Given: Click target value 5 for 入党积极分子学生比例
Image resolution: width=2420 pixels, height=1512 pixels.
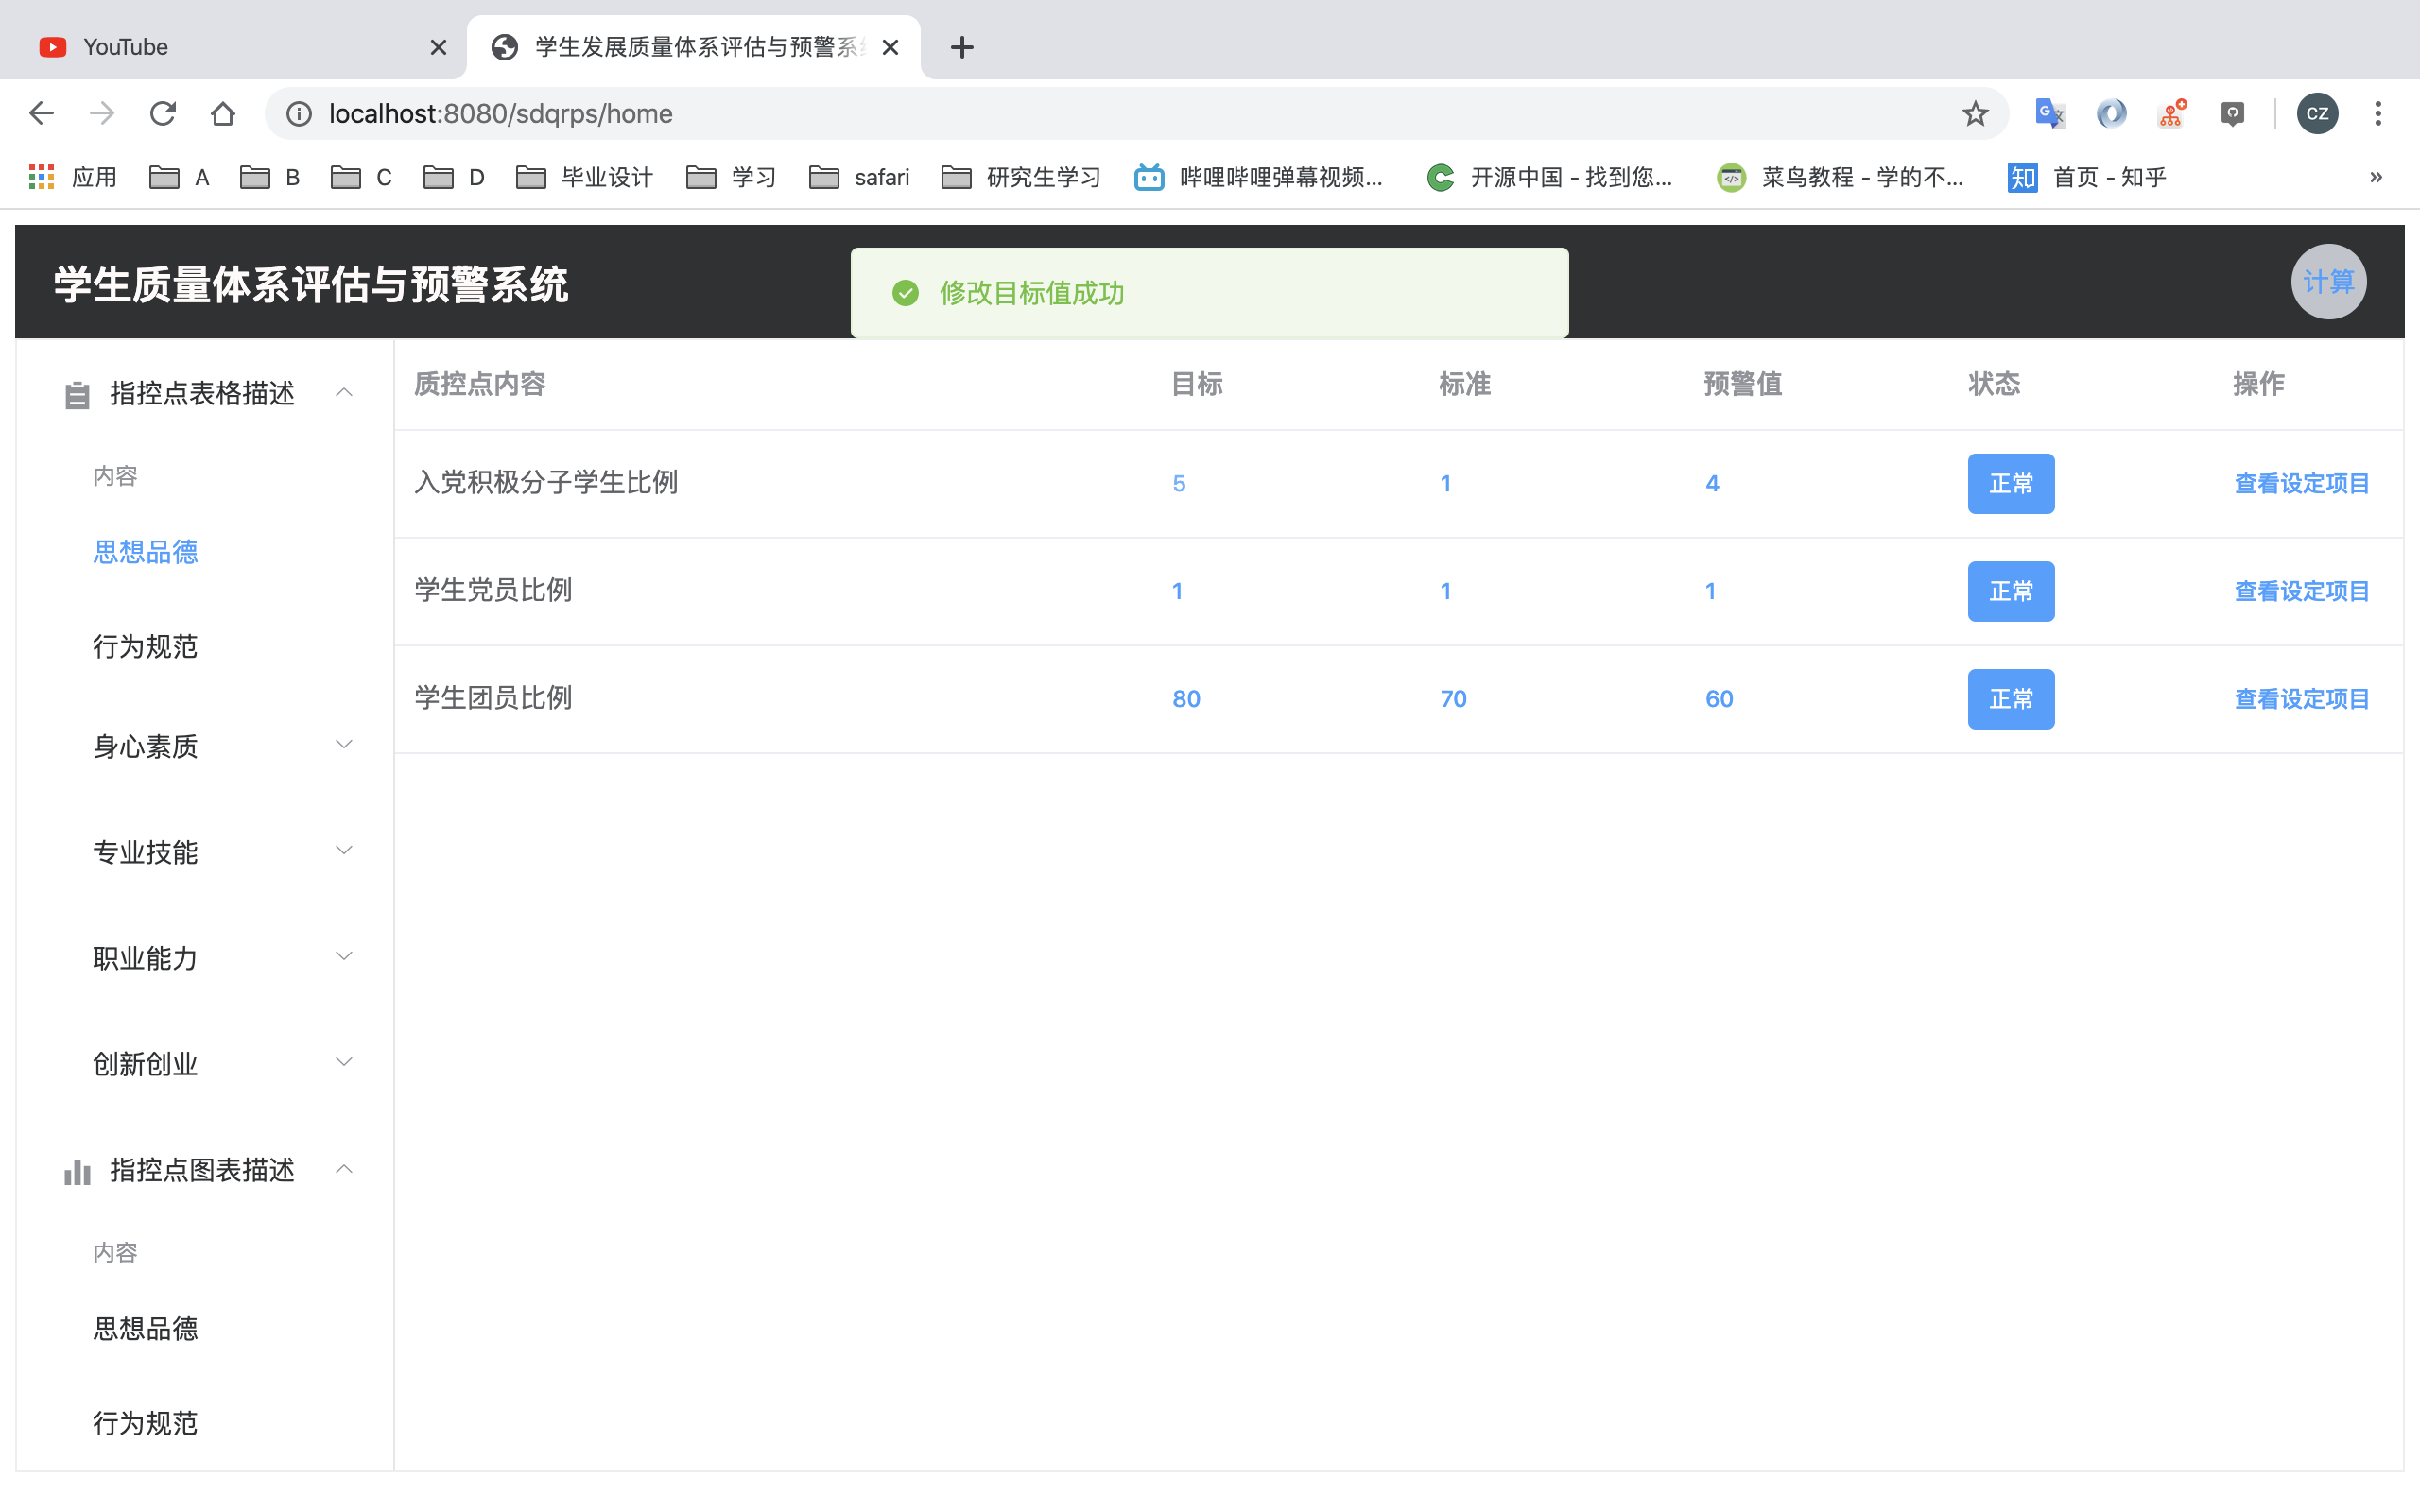Looking at the screenshot, I should click(1179, 484).
